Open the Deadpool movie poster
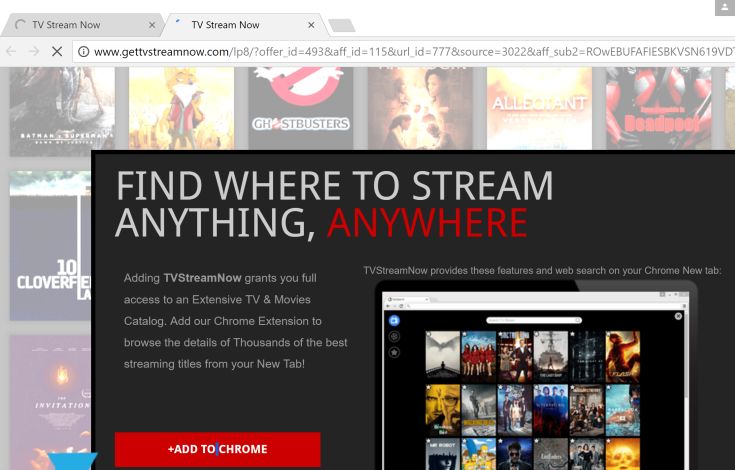735x470 pixels. click(659, 108)
